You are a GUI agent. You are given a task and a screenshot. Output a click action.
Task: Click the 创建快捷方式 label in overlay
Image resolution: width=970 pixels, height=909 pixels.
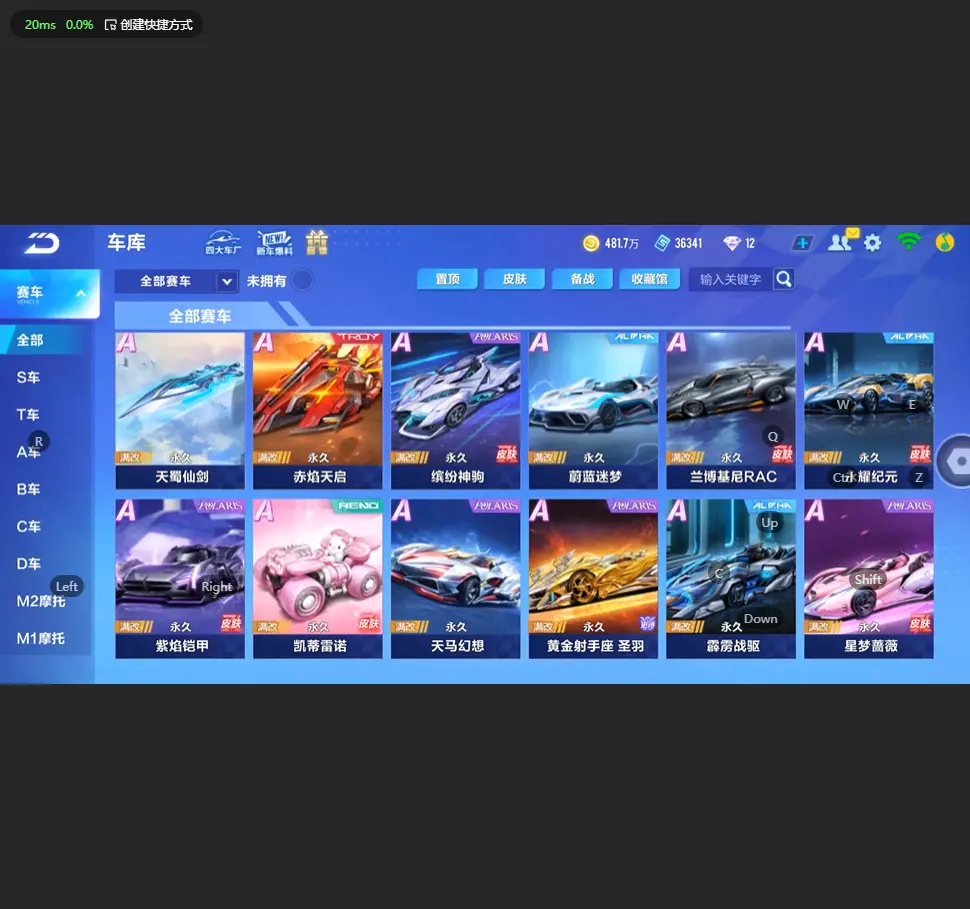(x=157, y=25)
